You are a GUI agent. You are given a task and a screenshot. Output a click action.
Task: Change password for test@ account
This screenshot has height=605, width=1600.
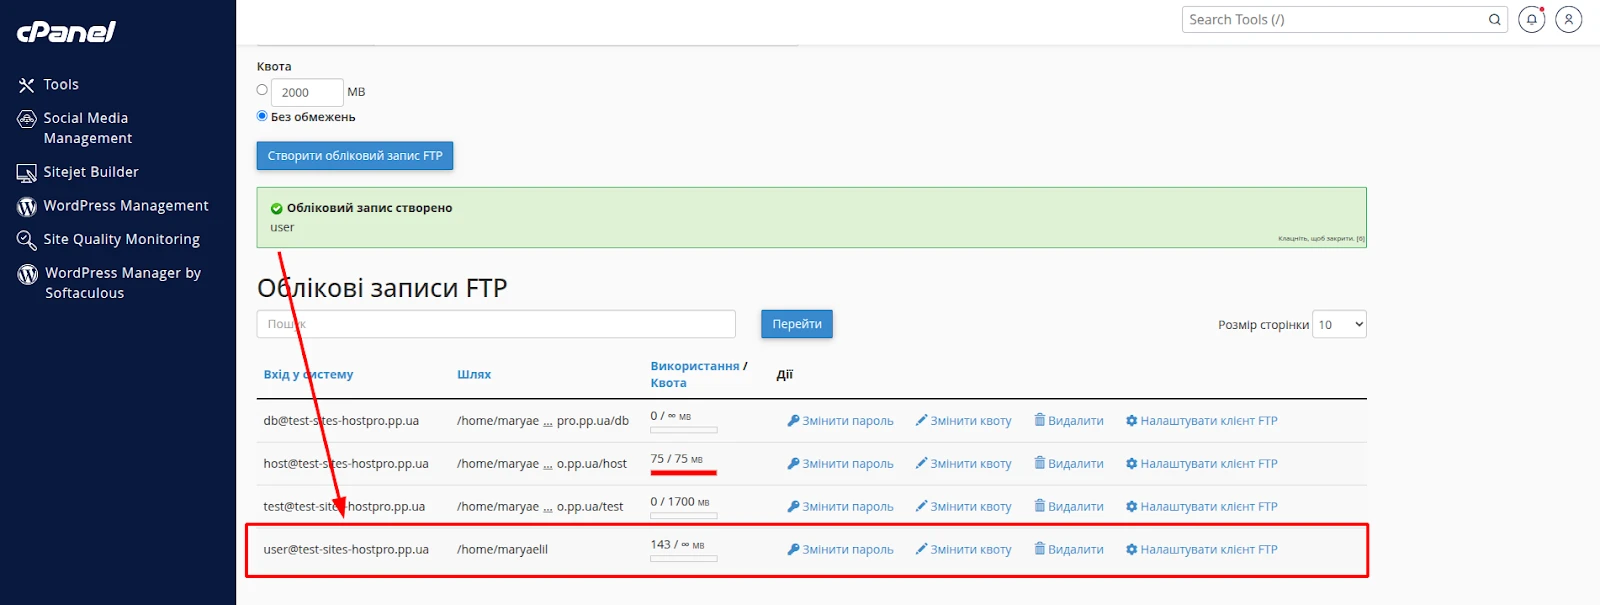(x=840, y=507)
